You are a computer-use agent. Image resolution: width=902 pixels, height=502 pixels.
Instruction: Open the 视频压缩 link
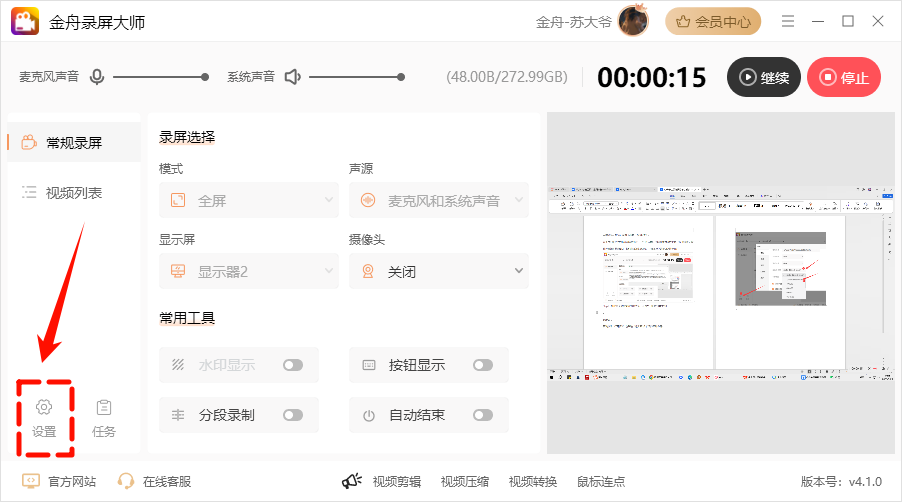coord(465,482)
